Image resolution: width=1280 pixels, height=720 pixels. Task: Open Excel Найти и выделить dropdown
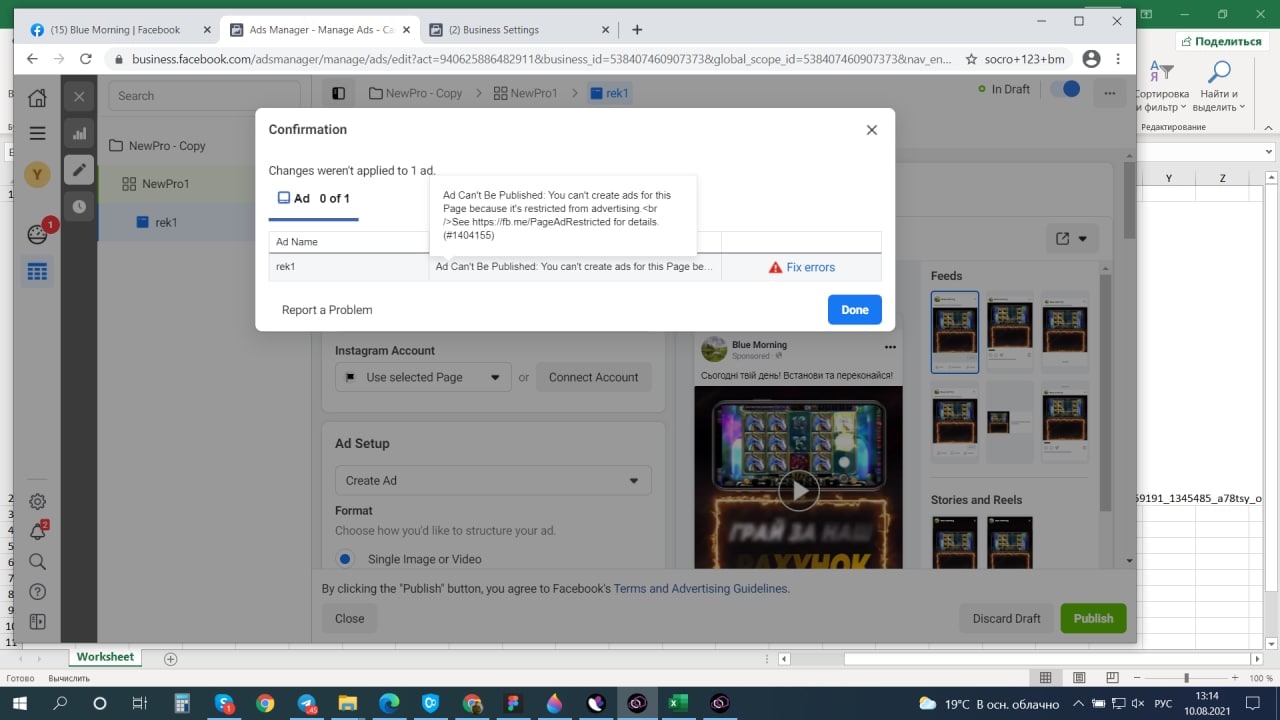click(1219, 86)
